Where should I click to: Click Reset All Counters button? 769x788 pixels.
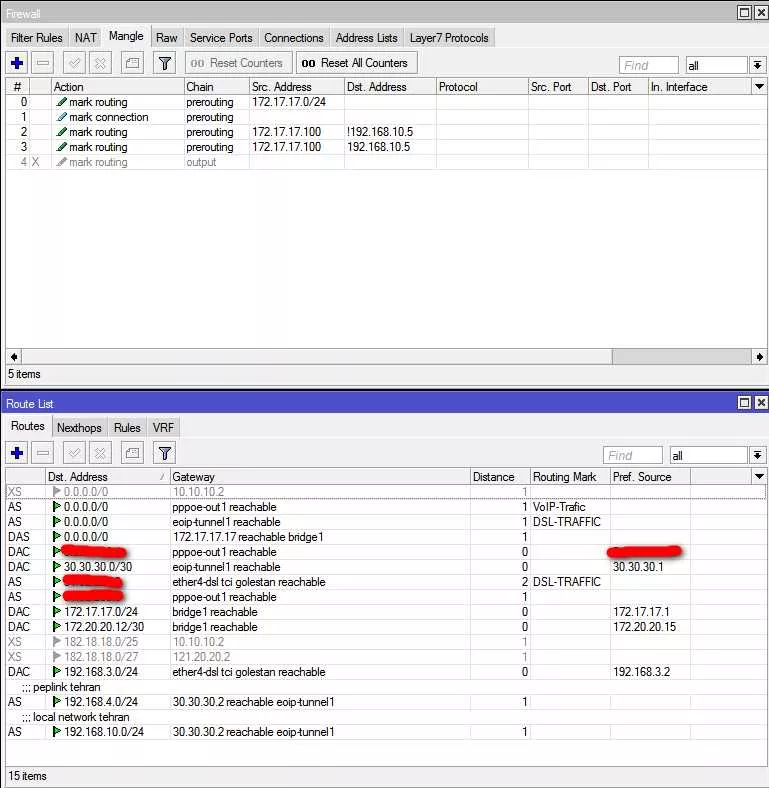[356, 63]
